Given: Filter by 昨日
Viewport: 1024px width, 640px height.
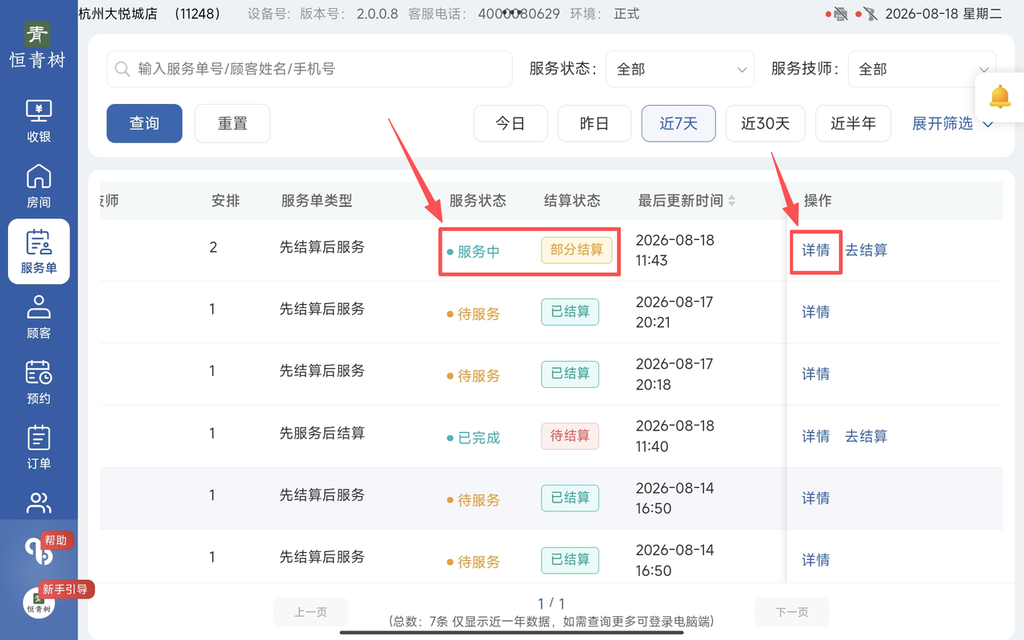Looking at the screenshot, I should (x=594, y=123).
